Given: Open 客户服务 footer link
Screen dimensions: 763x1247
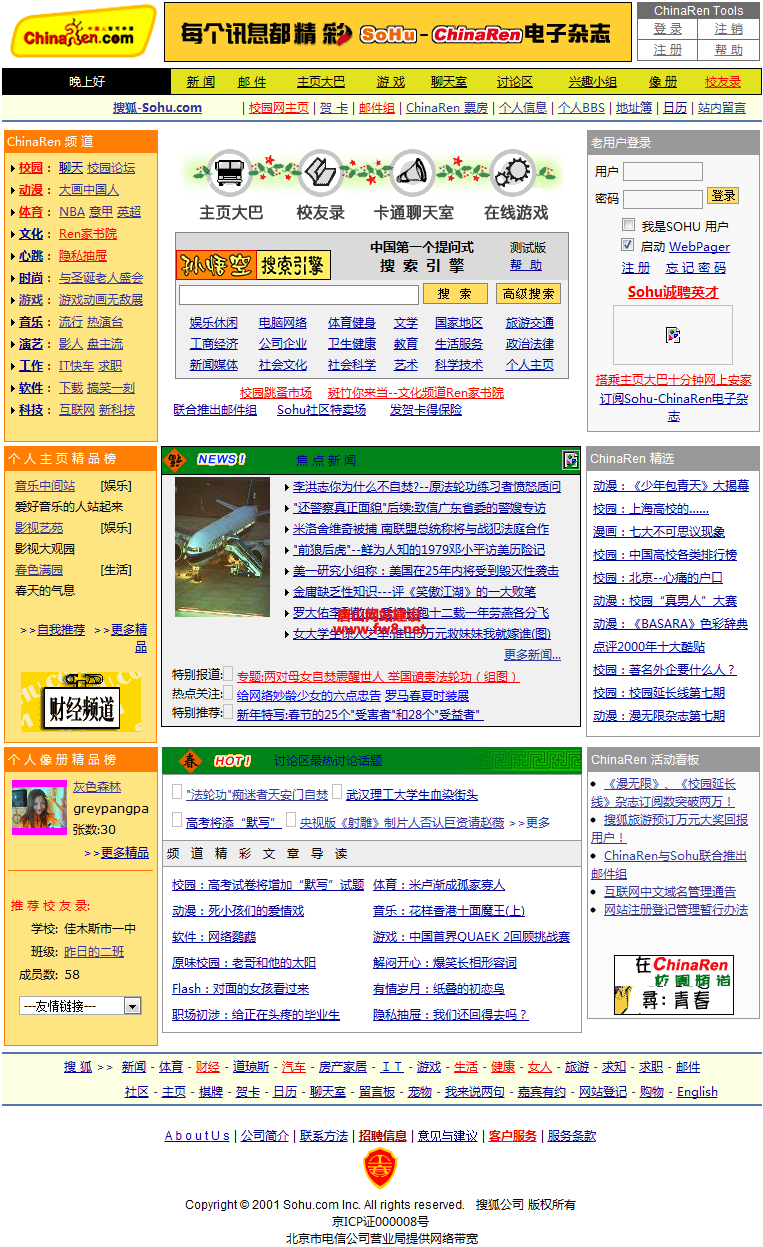Looking at the screenshot, I should tap(513, 1136).
